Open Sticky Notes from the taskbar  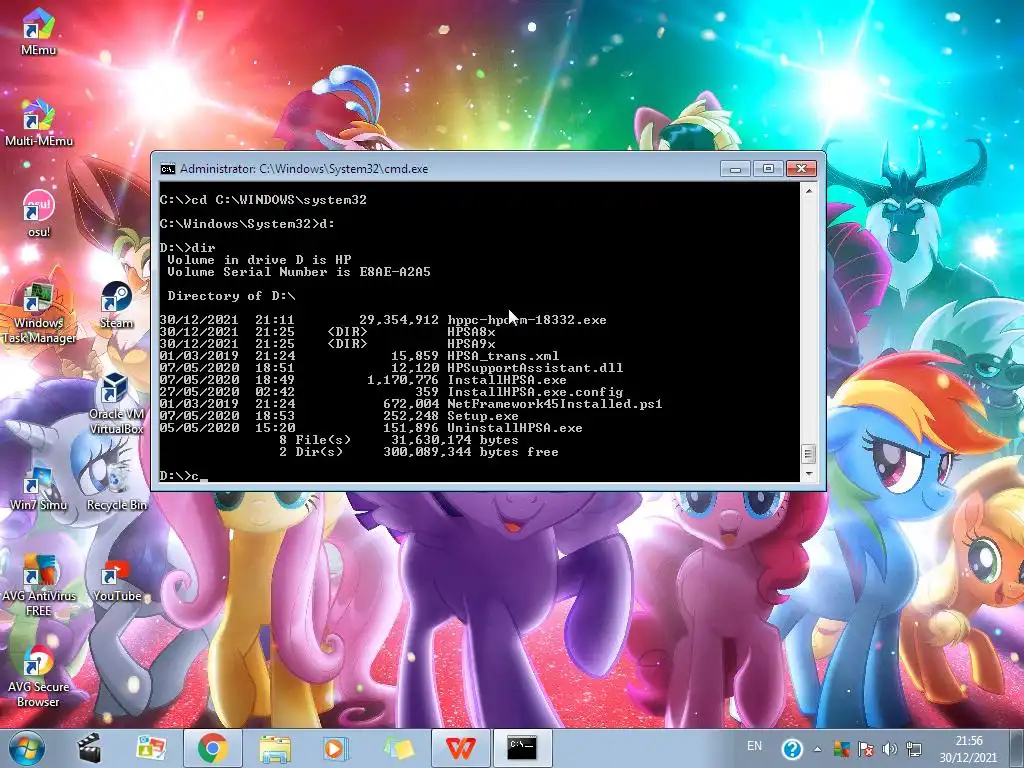coord(398,748)
